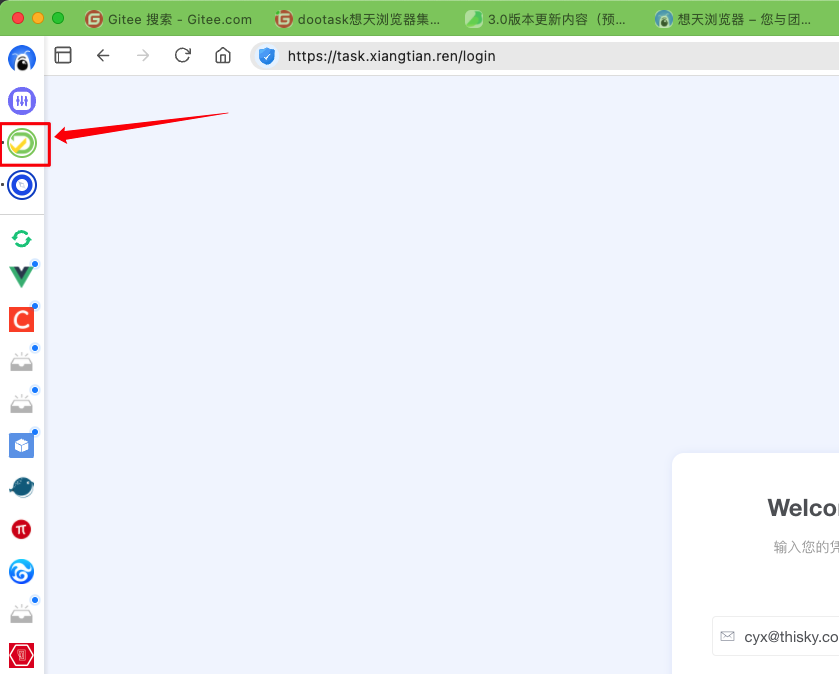839x674 pixels.
Task: Launch the blue cube sidebar app
Action: click(x=22, y=445)
